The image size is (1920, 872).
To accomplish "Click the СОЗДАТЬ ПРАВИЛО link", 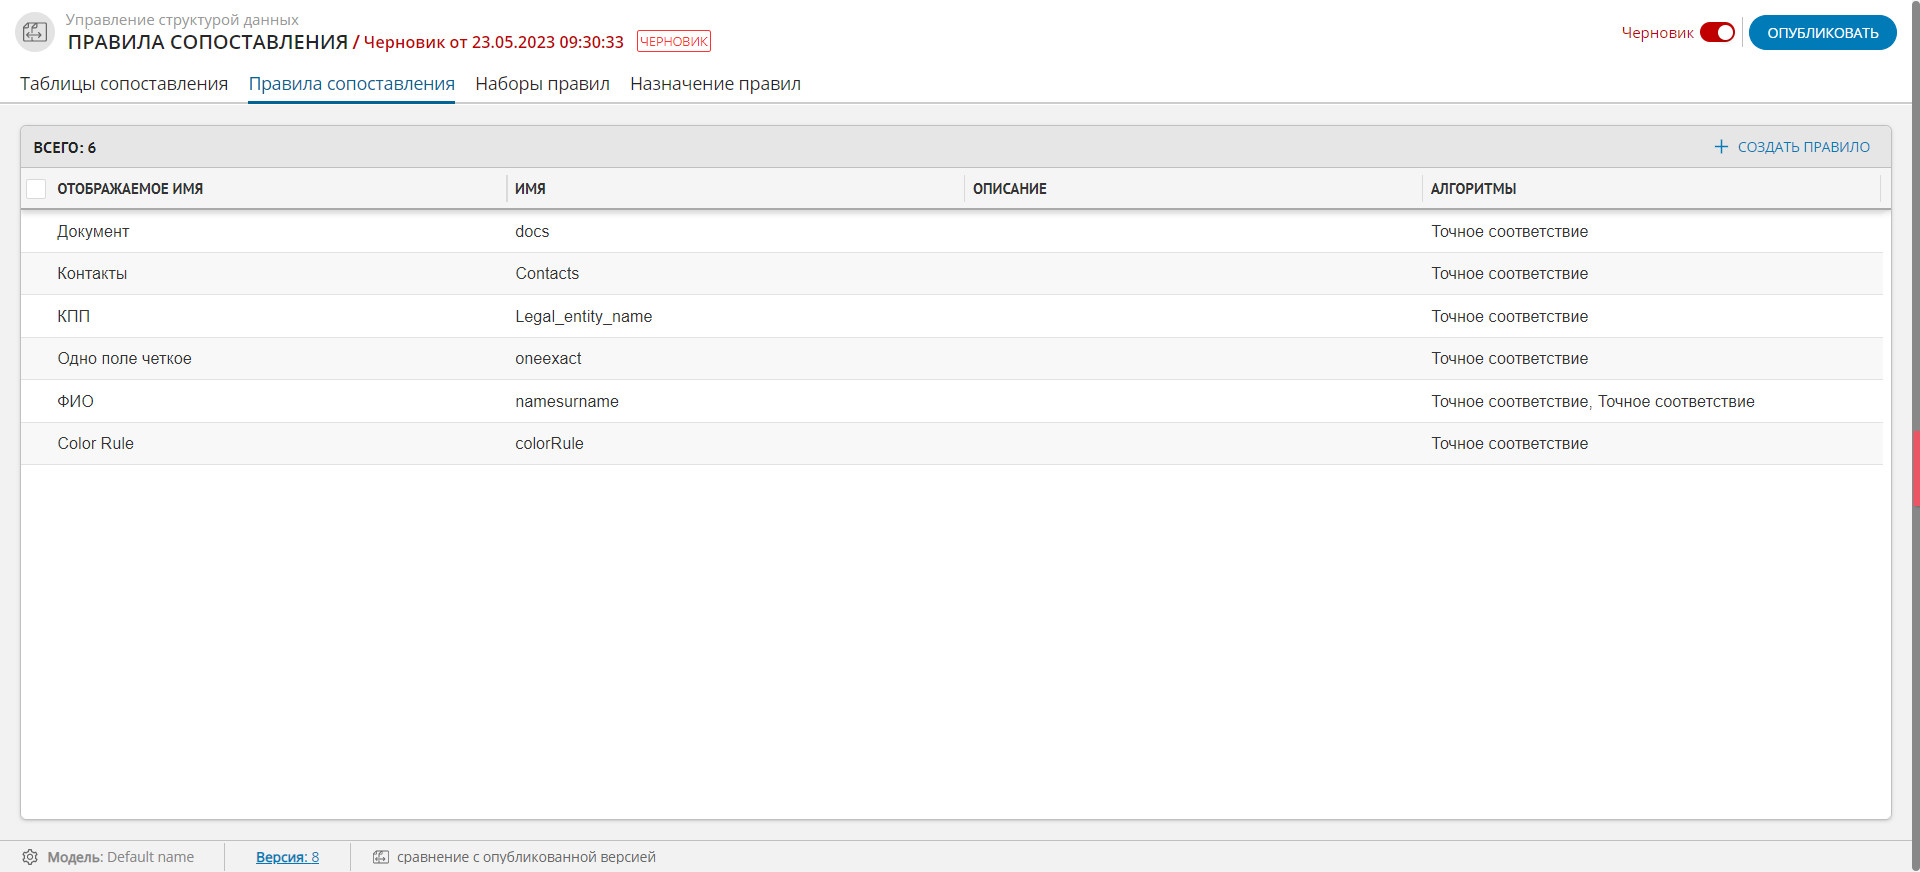I will pyautogui.click(x=1803, y=147).
